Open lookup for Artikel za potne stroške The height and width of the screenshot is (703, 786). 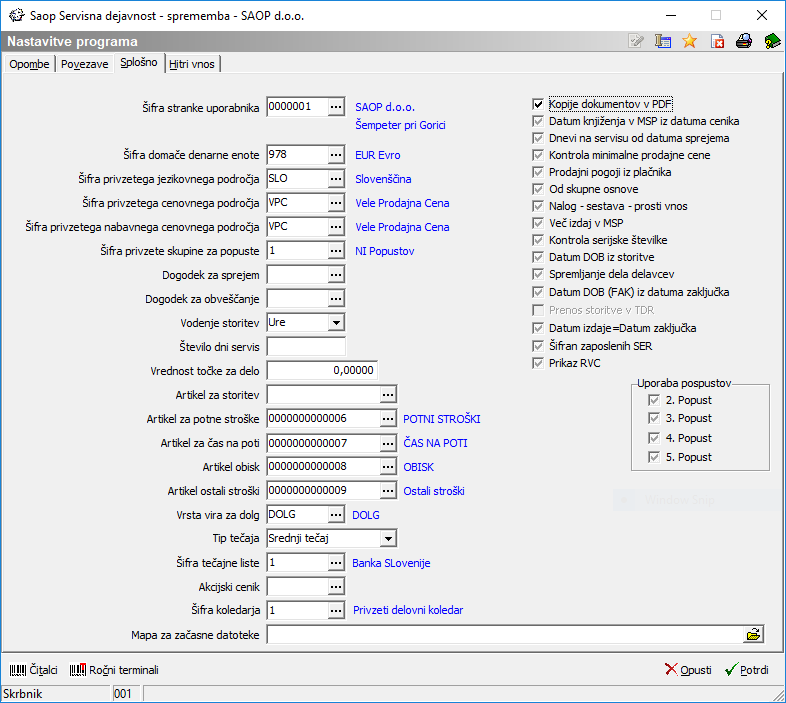tap(388, 419)
